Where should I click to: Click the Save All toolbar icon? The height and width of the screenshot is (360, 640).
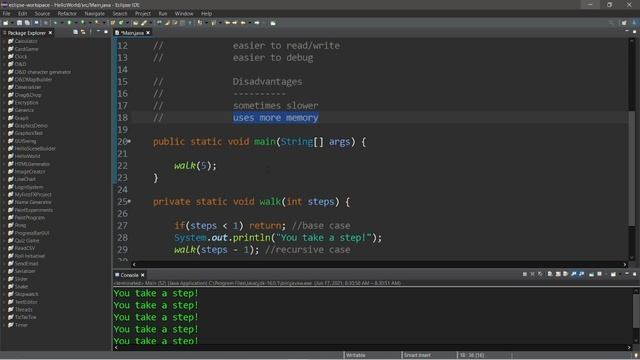pos(27,23)
